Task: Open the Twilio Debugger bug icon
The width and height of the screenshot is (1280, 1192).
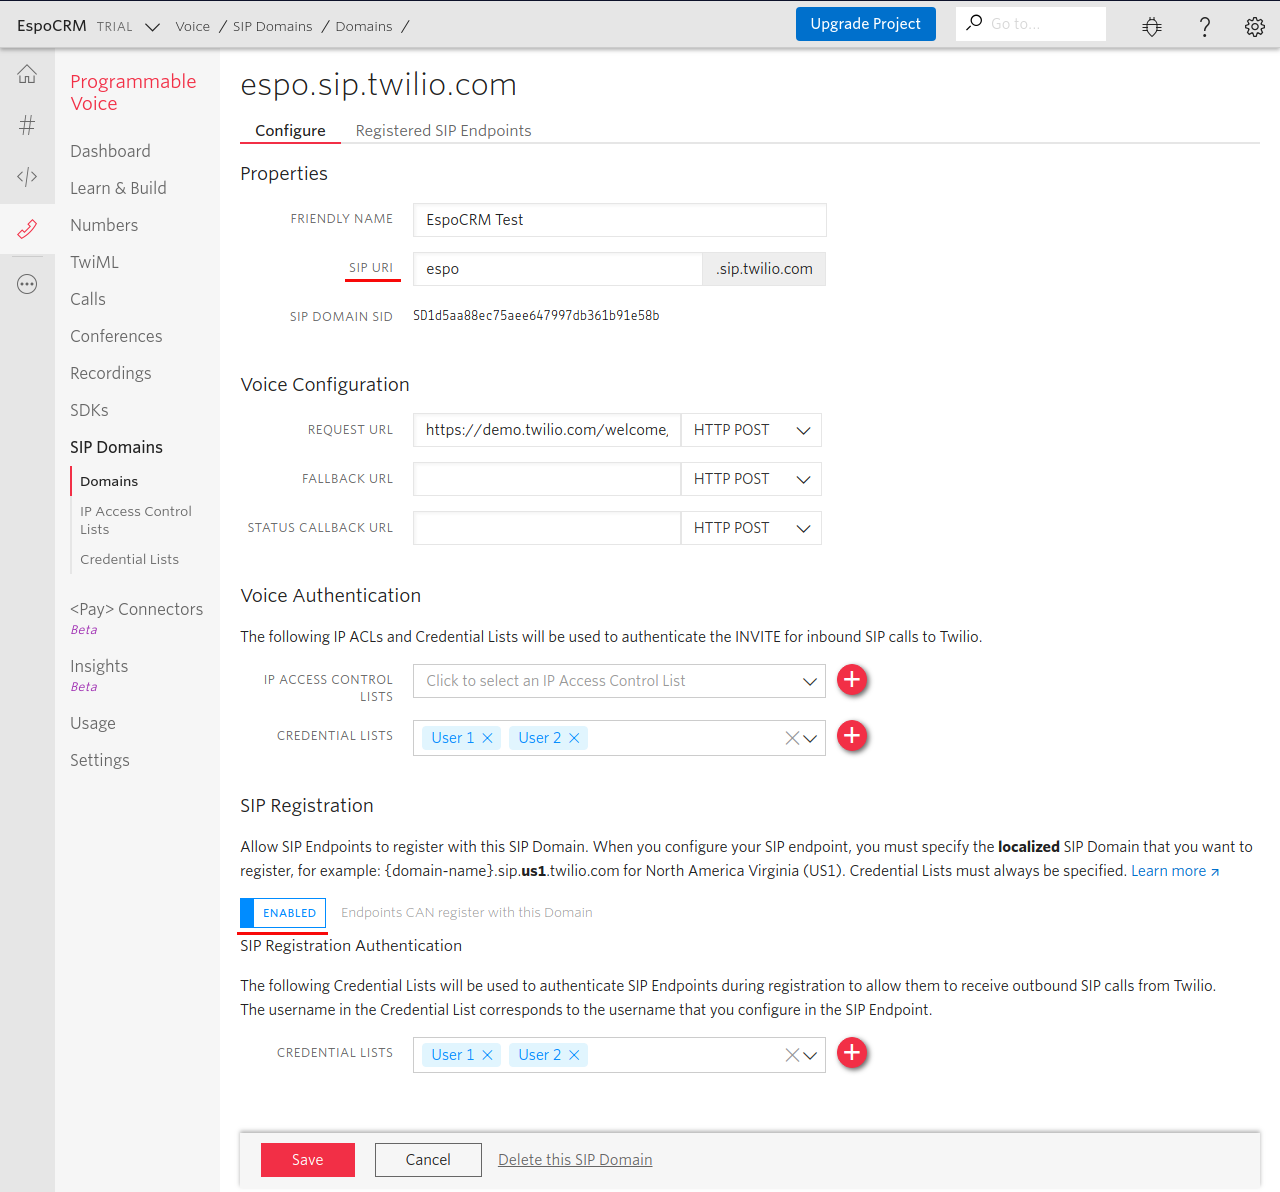Action: click(x=1151, y=27)
